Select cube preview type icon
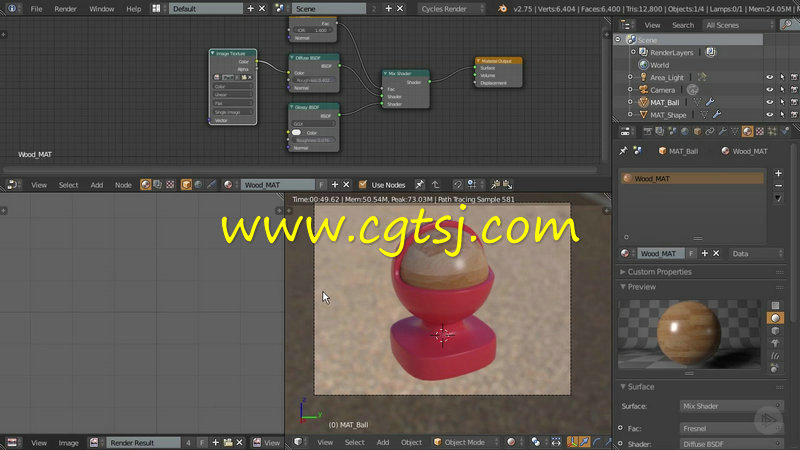Viewport: 800px width, 450px height. coord(775,331)
